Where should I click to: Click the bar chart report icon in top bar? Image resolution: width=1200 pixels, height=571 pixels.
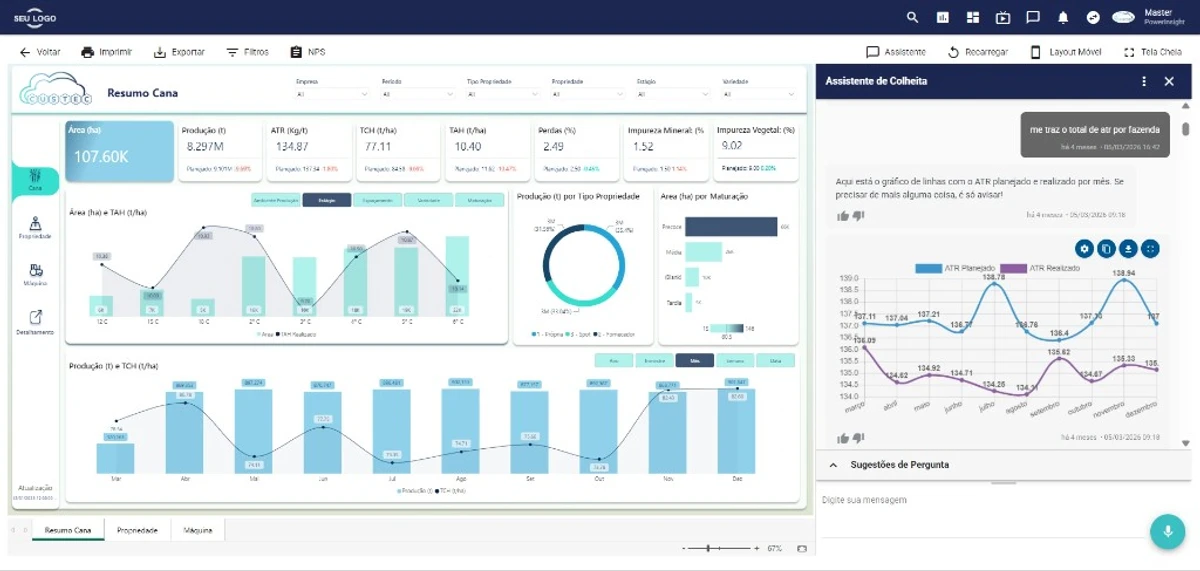[942, 17]
